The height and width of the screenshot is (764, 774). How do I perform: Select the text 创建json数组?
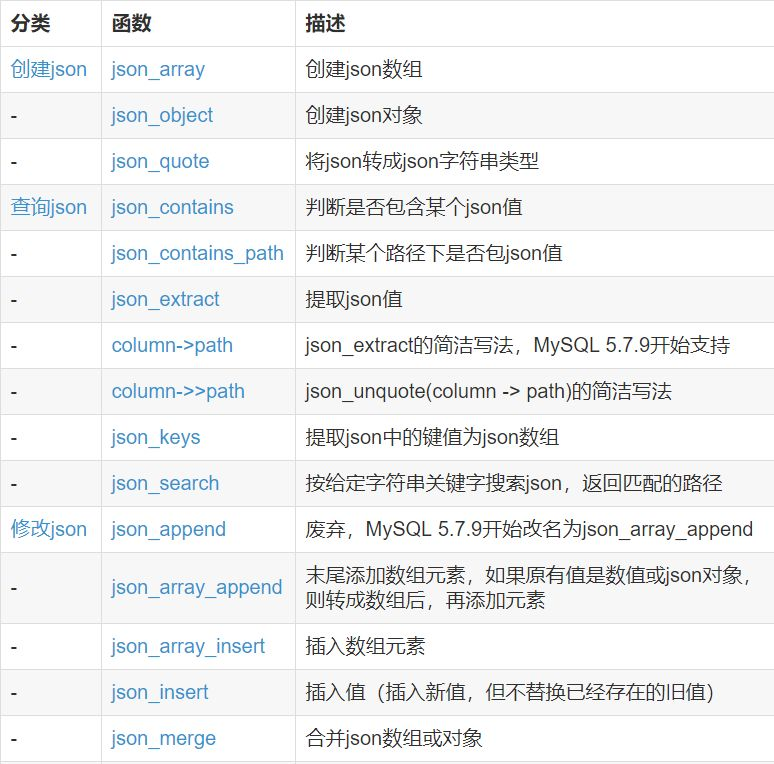coord(364,69)
